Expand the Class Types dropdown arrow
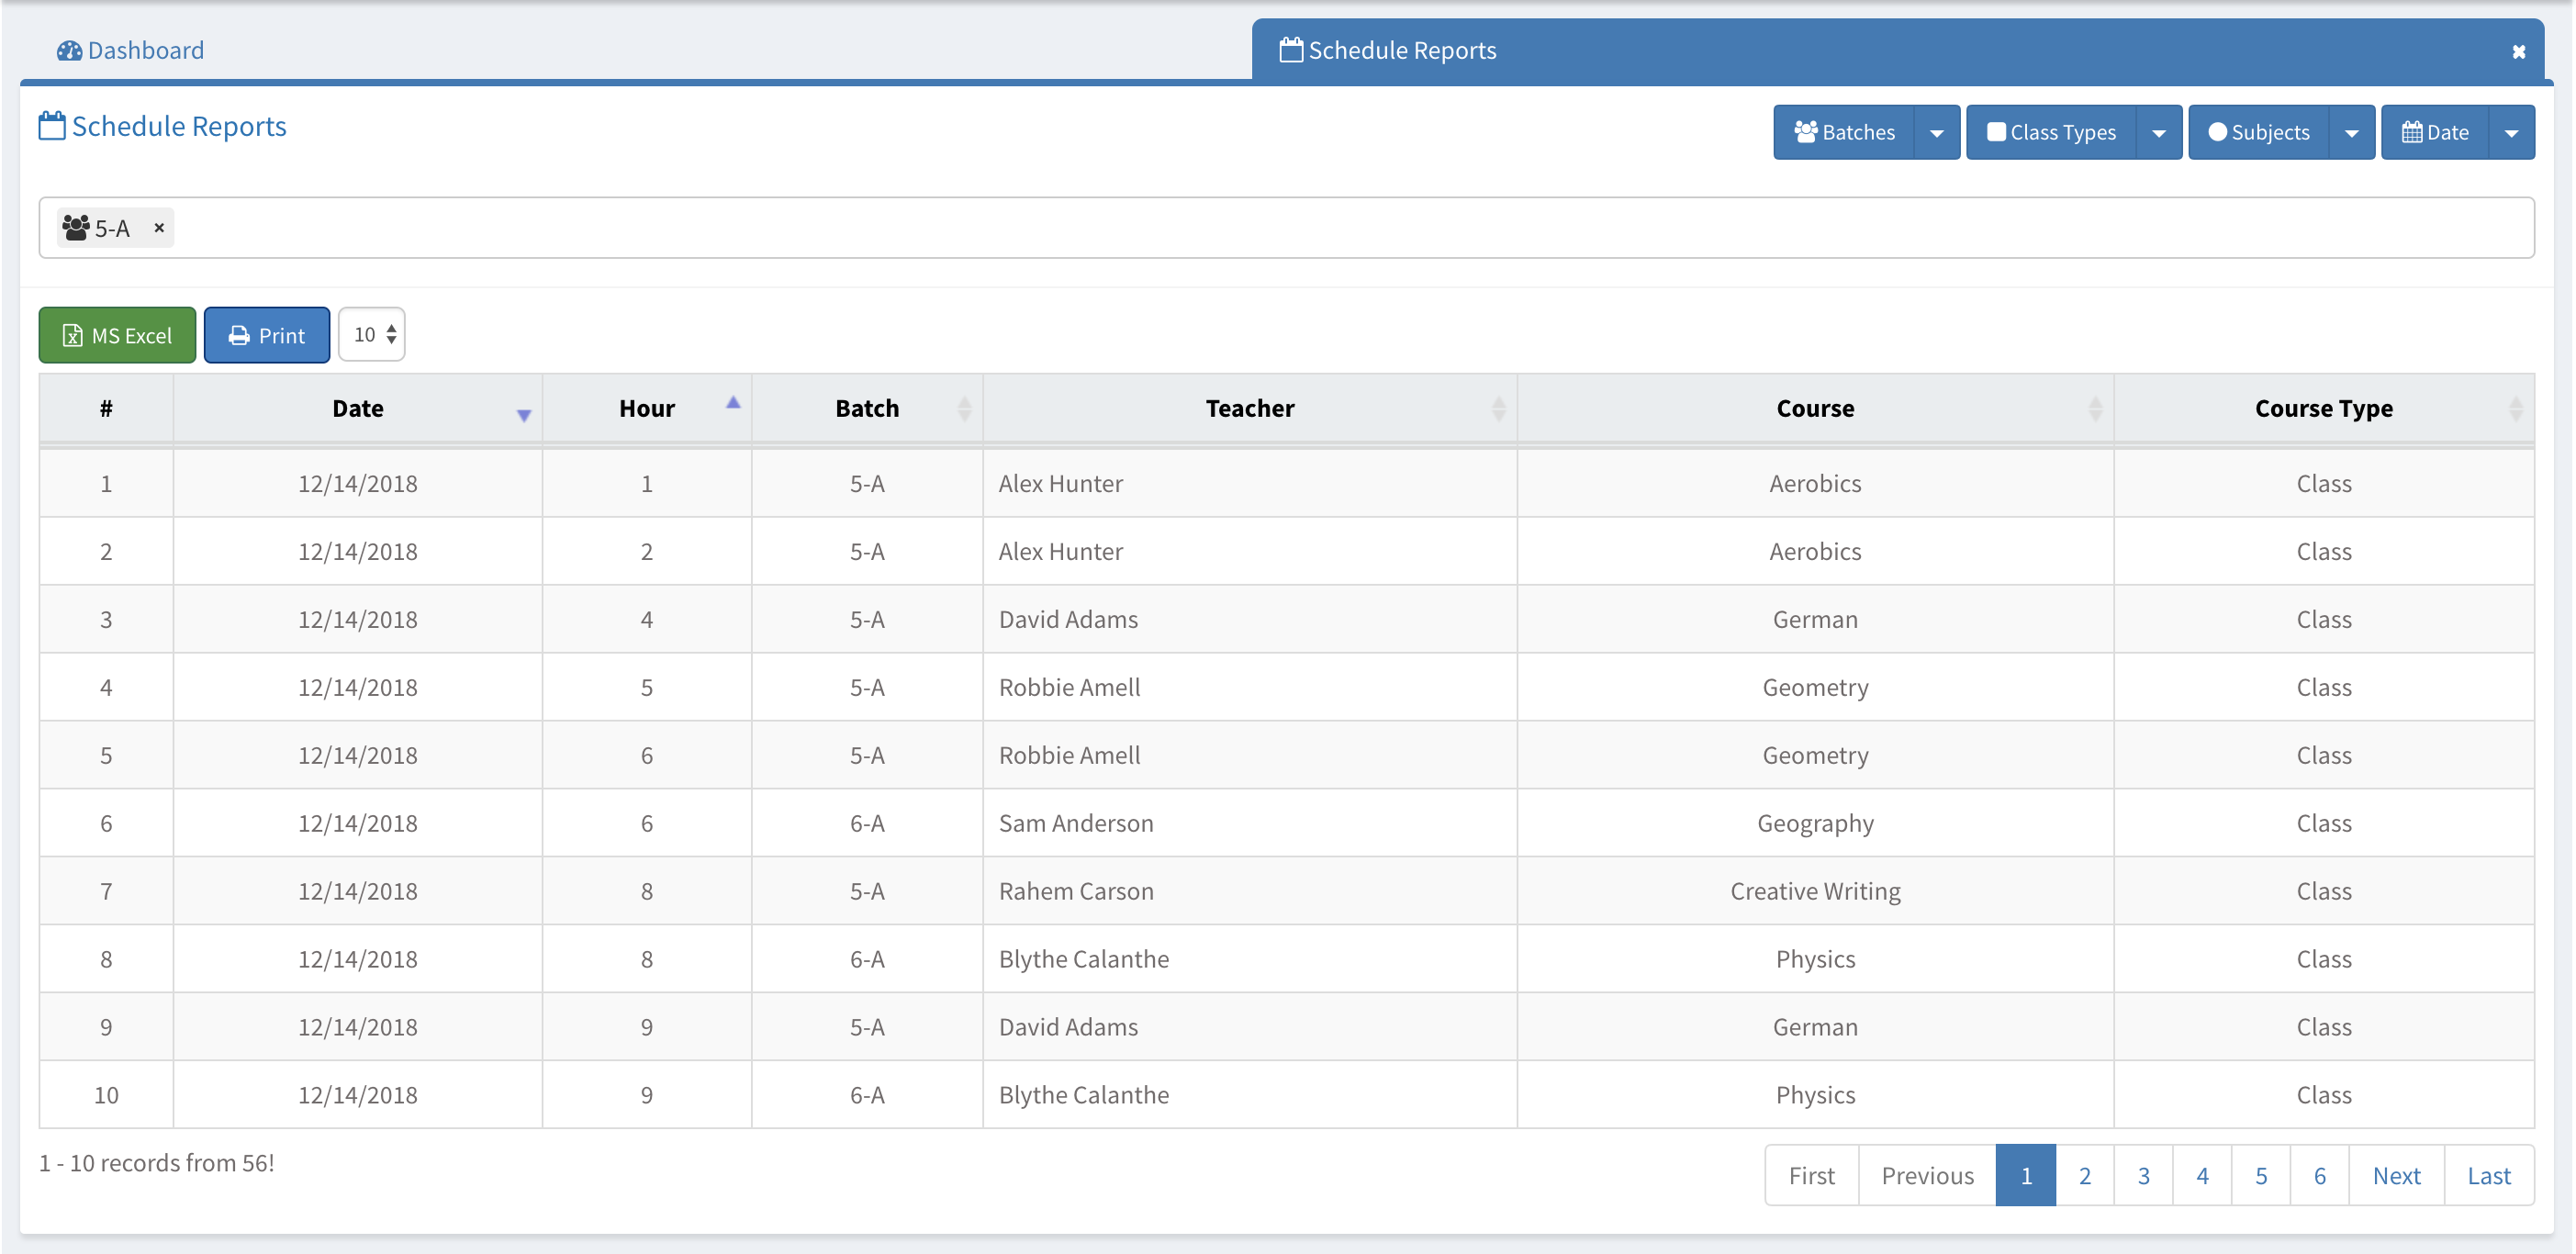 2158,132
